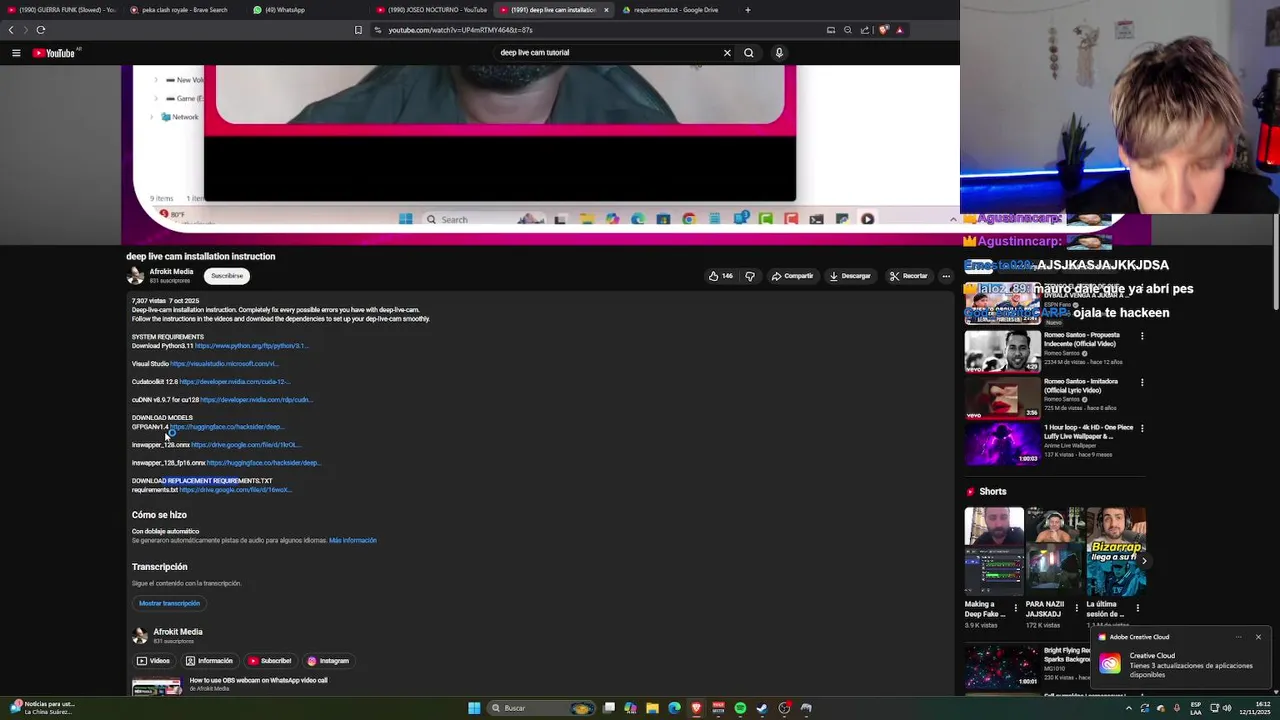The height and width of the screenshot is (720, 1280).
Task: Click the Compartir share button
Action: click(792, 276)
